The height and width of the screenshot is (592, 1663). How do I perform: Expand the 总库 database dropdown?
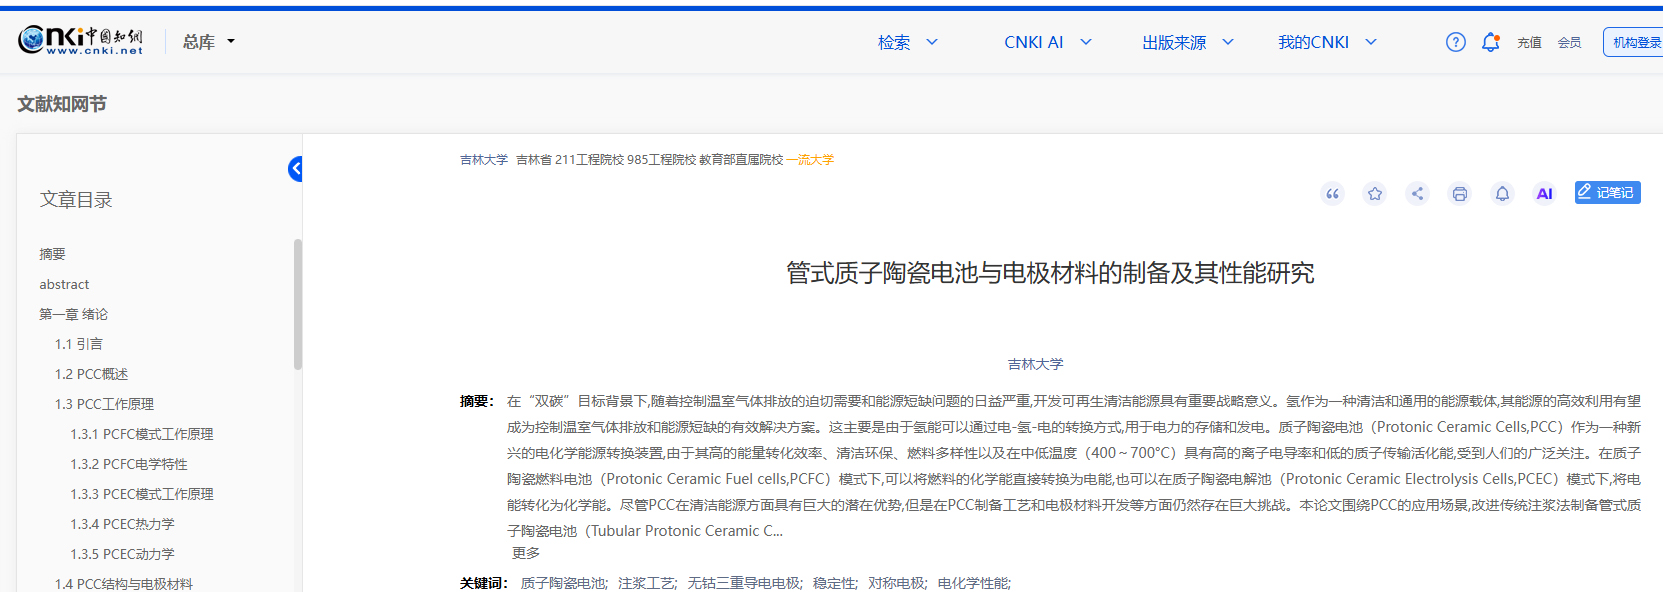(208, 42)
